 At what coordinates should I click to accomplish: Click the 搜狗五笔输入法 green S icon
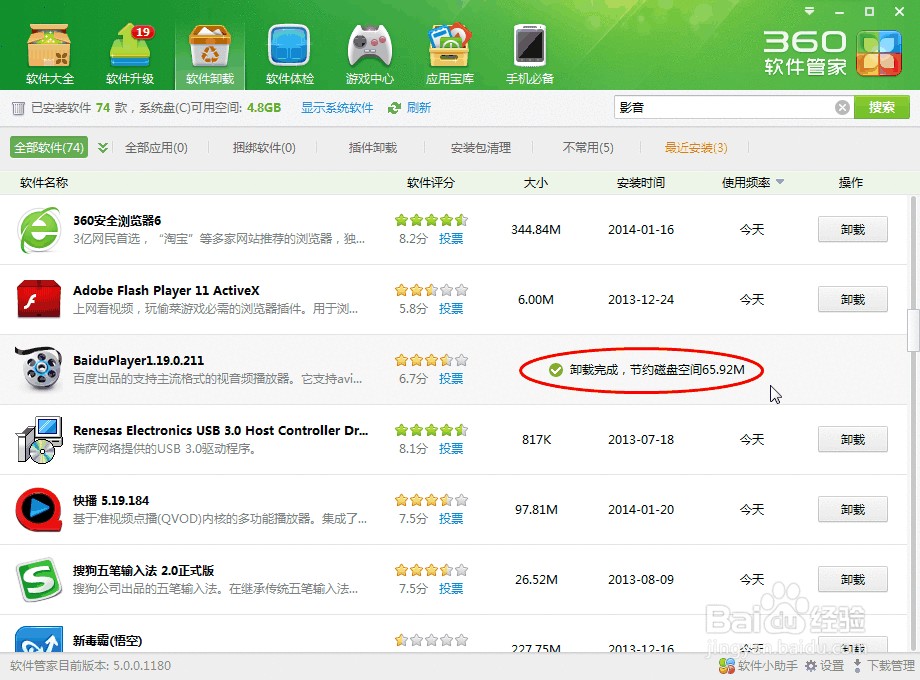tap(39, 579)
